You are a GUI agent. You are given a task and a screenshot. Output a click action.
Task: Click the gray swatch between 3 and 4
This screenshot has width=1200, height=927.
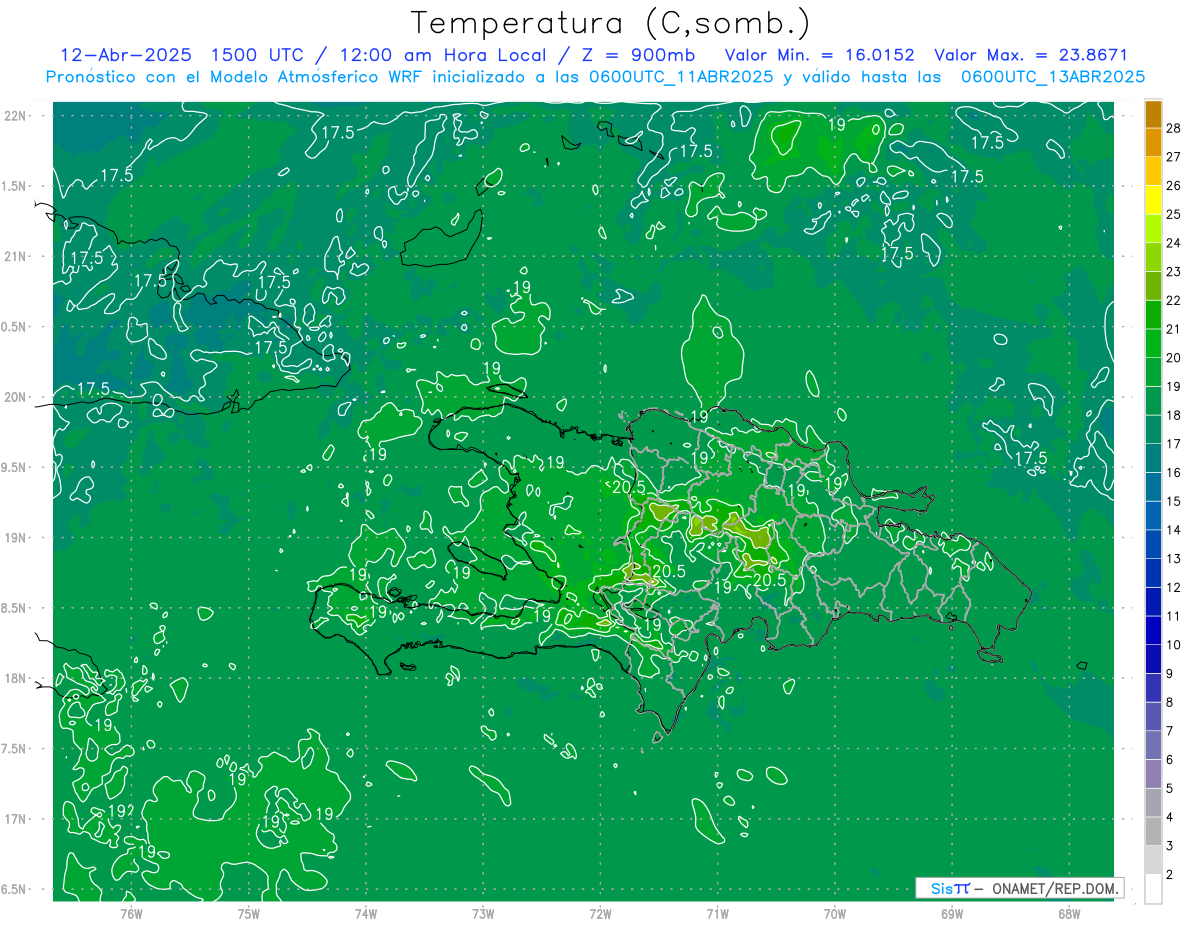pyautogui.click(x=1153, y=831)
